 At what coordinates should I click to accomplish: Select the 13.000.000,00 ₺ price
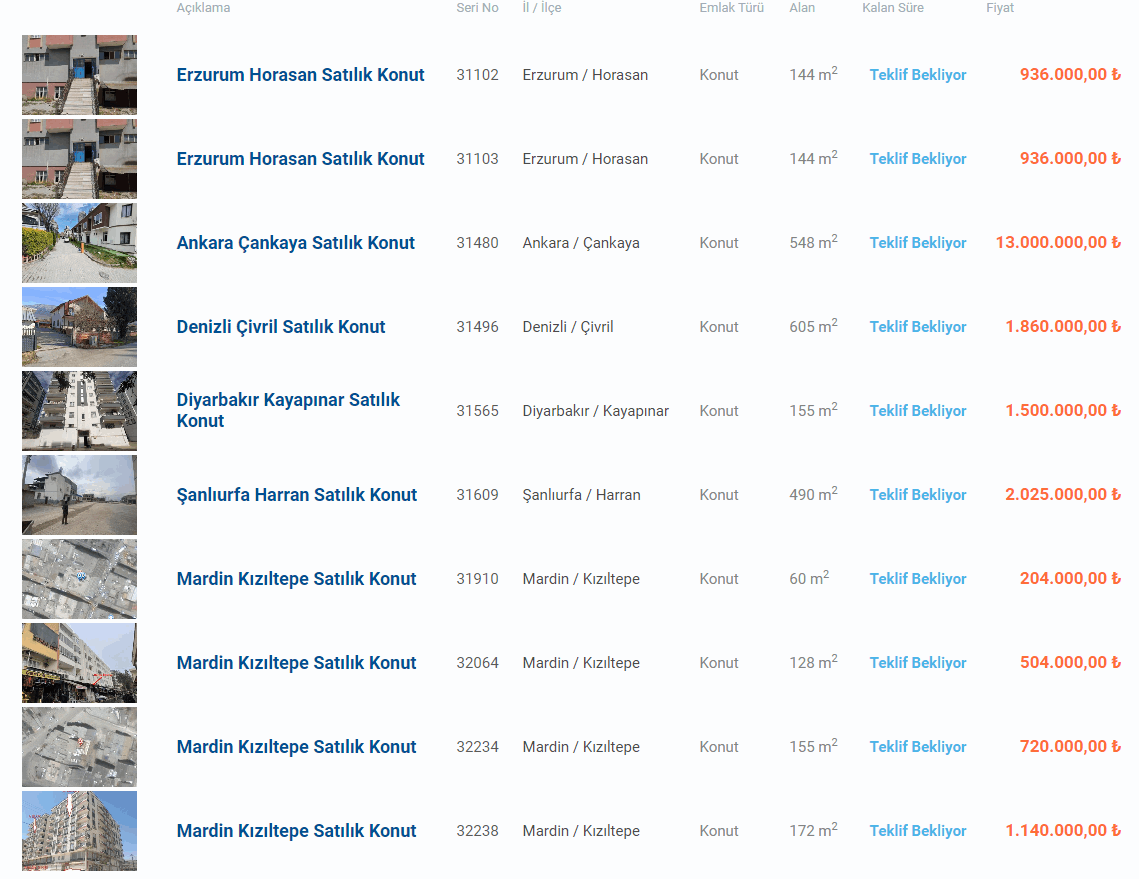click(x=1057, y=243)
